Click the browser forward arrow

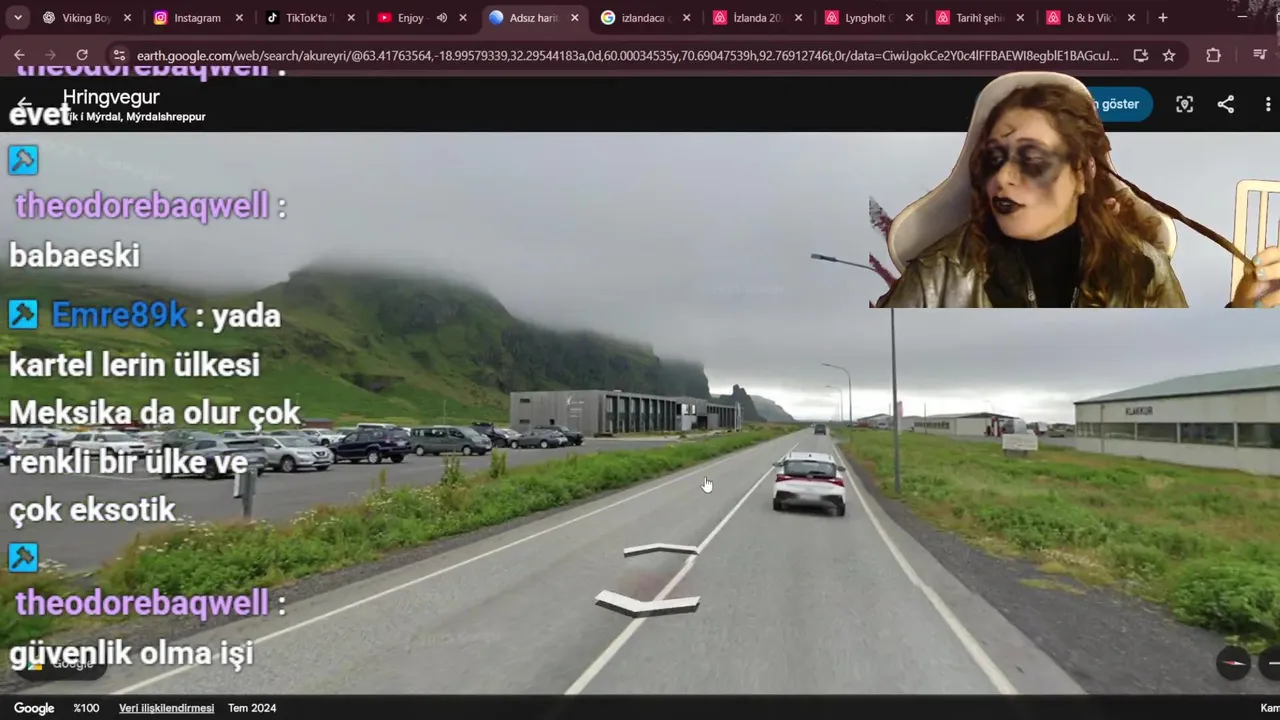[x=50, y=56]
